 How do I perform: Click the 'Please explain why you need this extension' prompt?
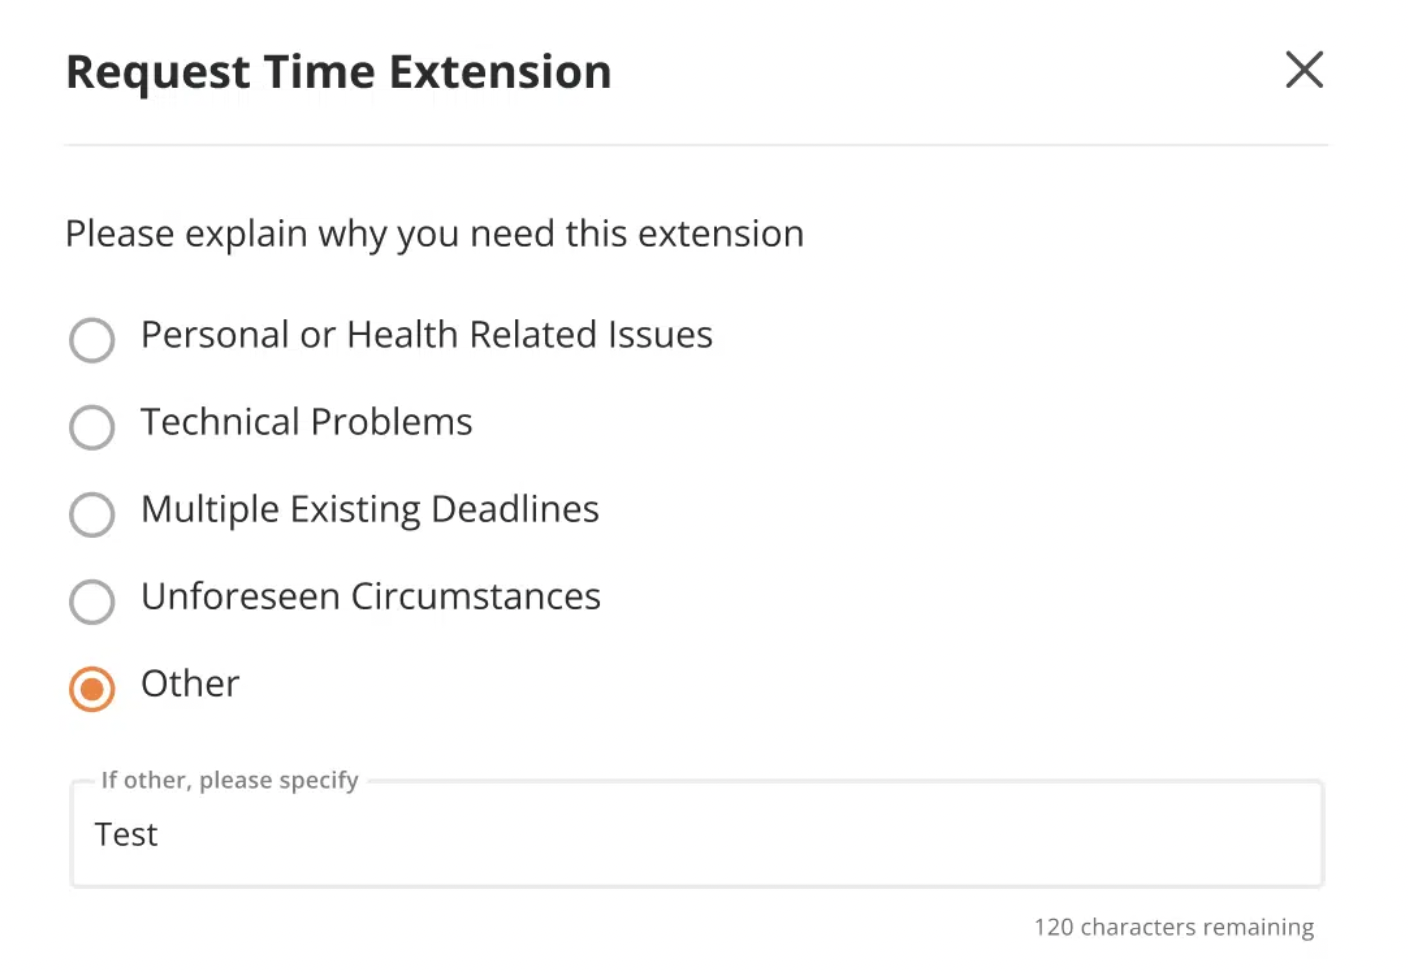(x=434, y=234)
